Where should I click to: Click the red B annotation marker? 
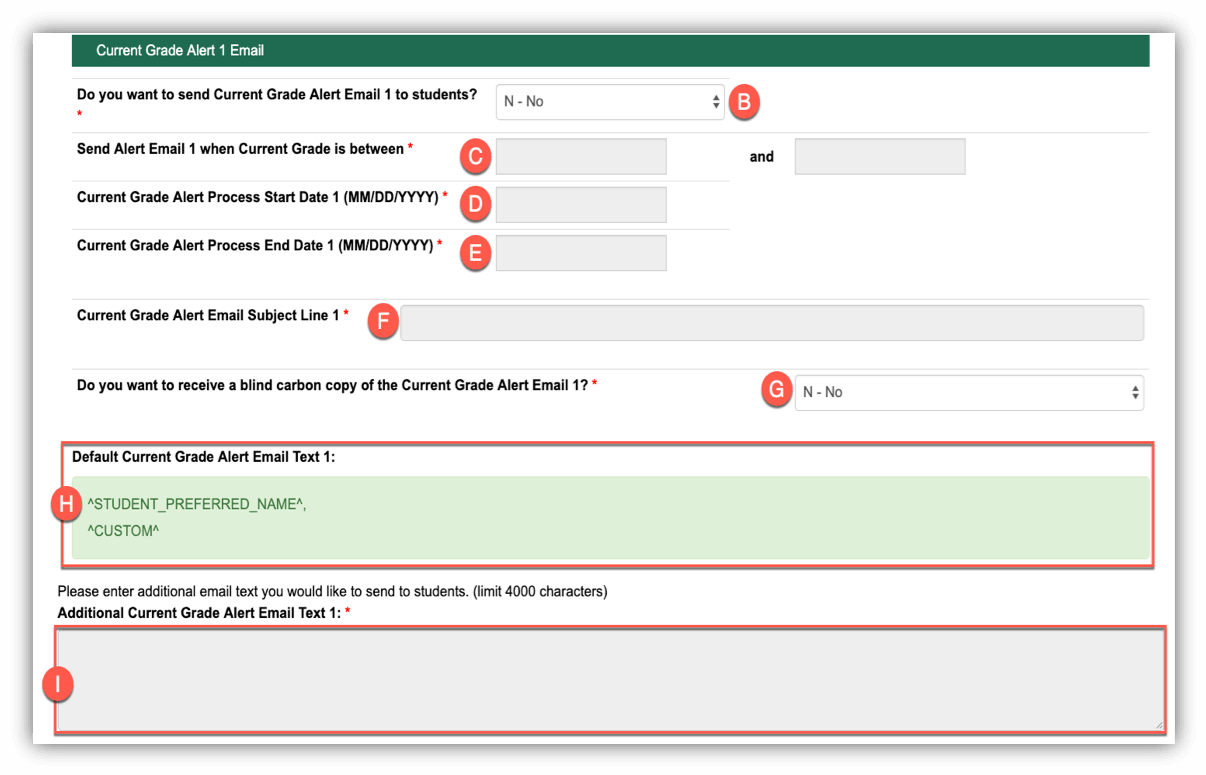point(744,102)
